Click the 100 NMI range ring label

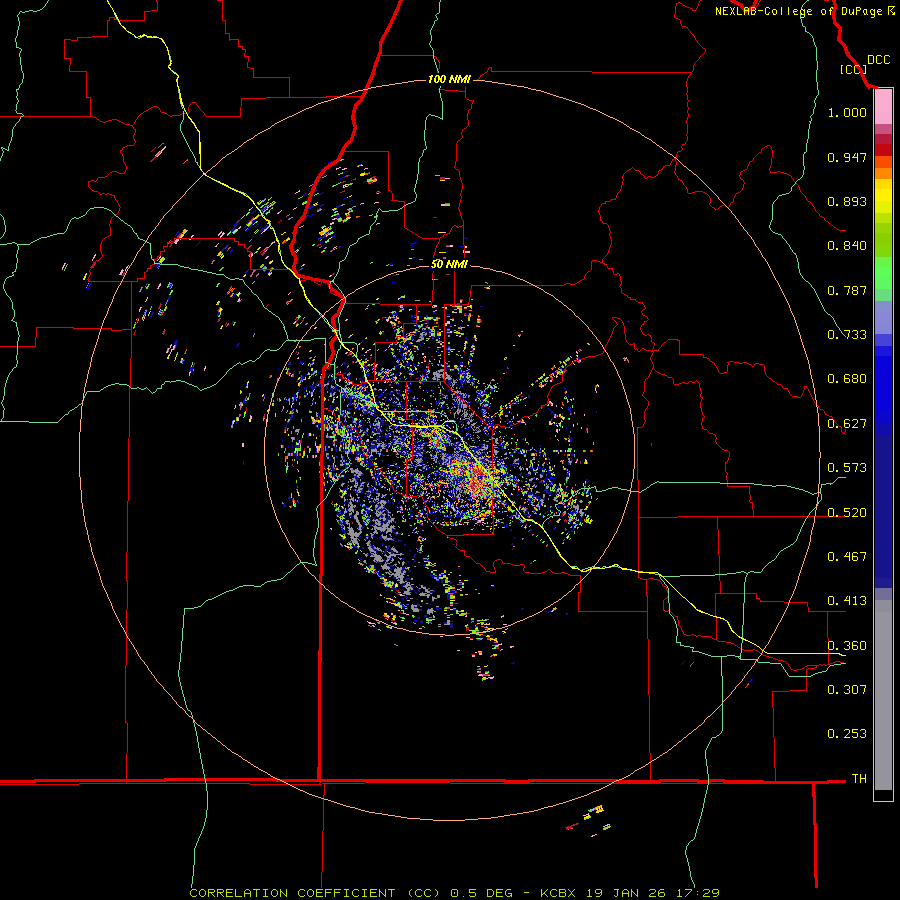tap(449, 79)
